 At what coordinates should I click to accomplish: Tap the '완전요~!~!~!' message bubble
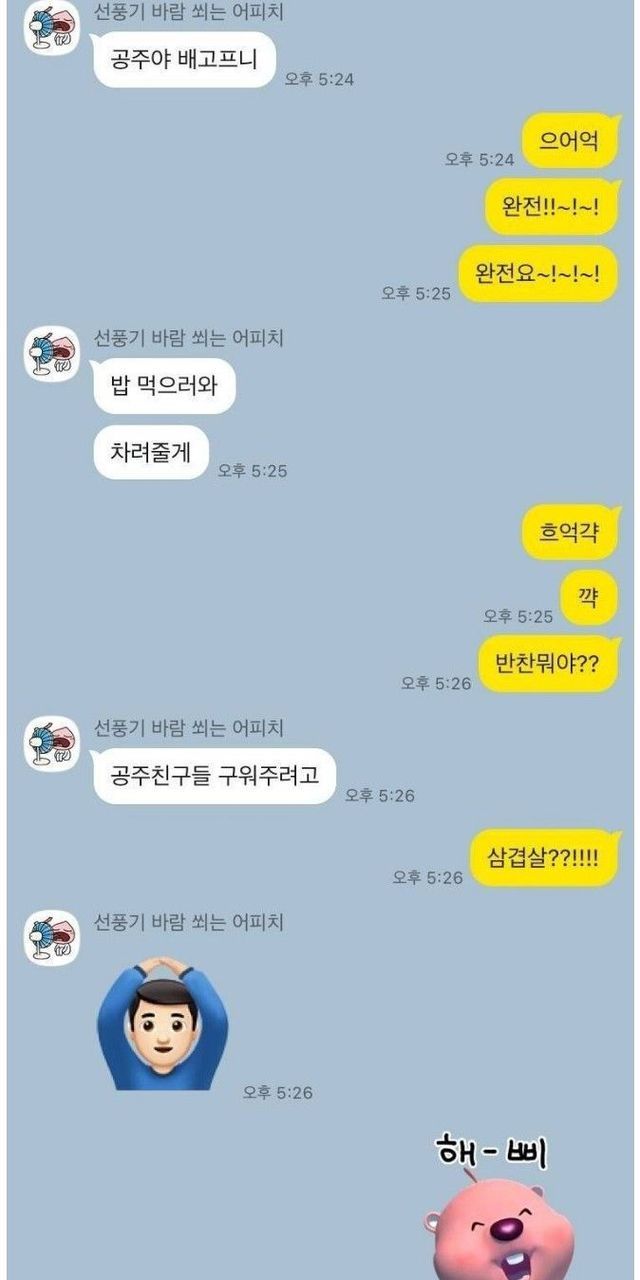(539, 274)
